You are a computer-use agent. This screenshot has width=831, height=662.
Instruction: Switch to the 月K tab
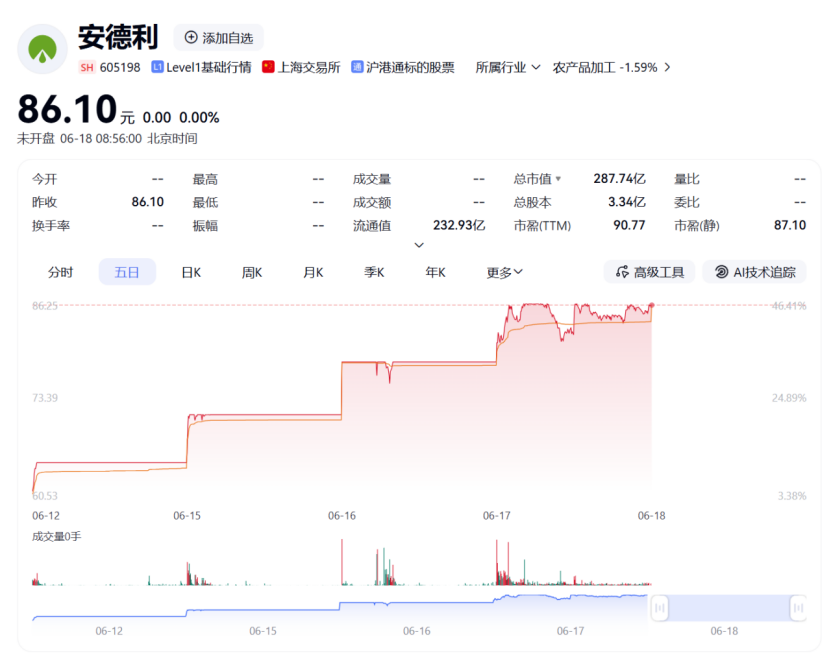(x=313, y=272)
